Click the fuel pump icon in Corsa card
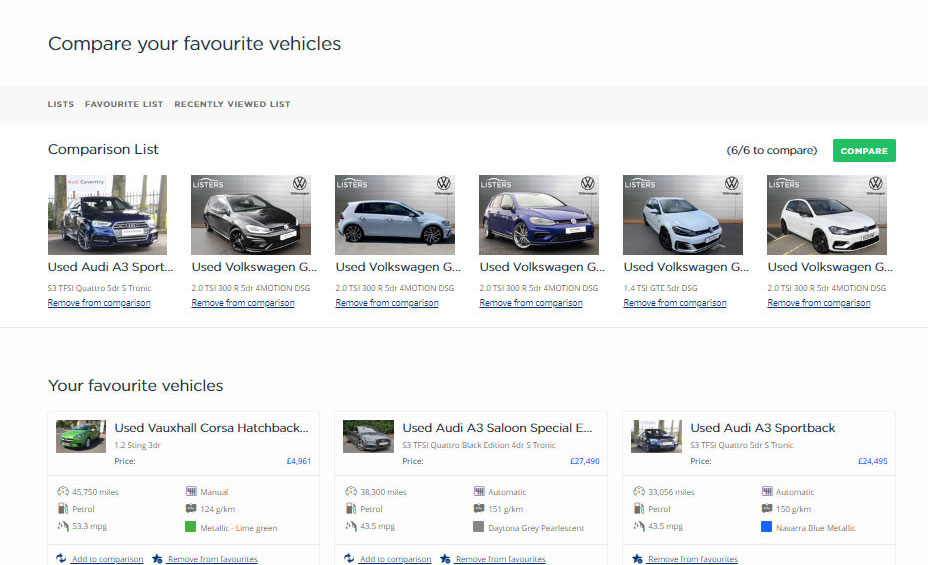The height and width of the screenshot is (565, 928). pos(63,508)
